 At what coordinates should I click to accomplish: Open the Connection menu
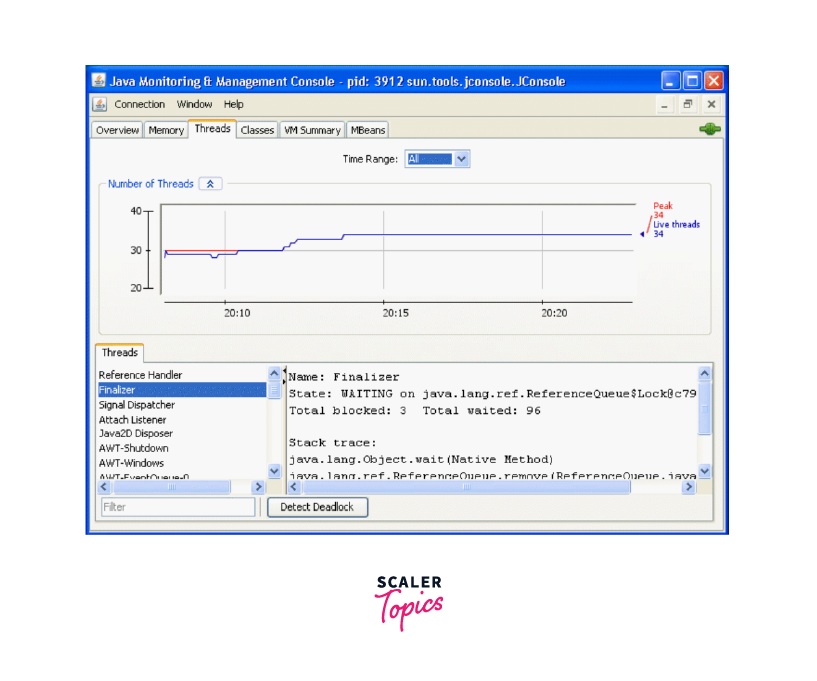click(139, 104)
